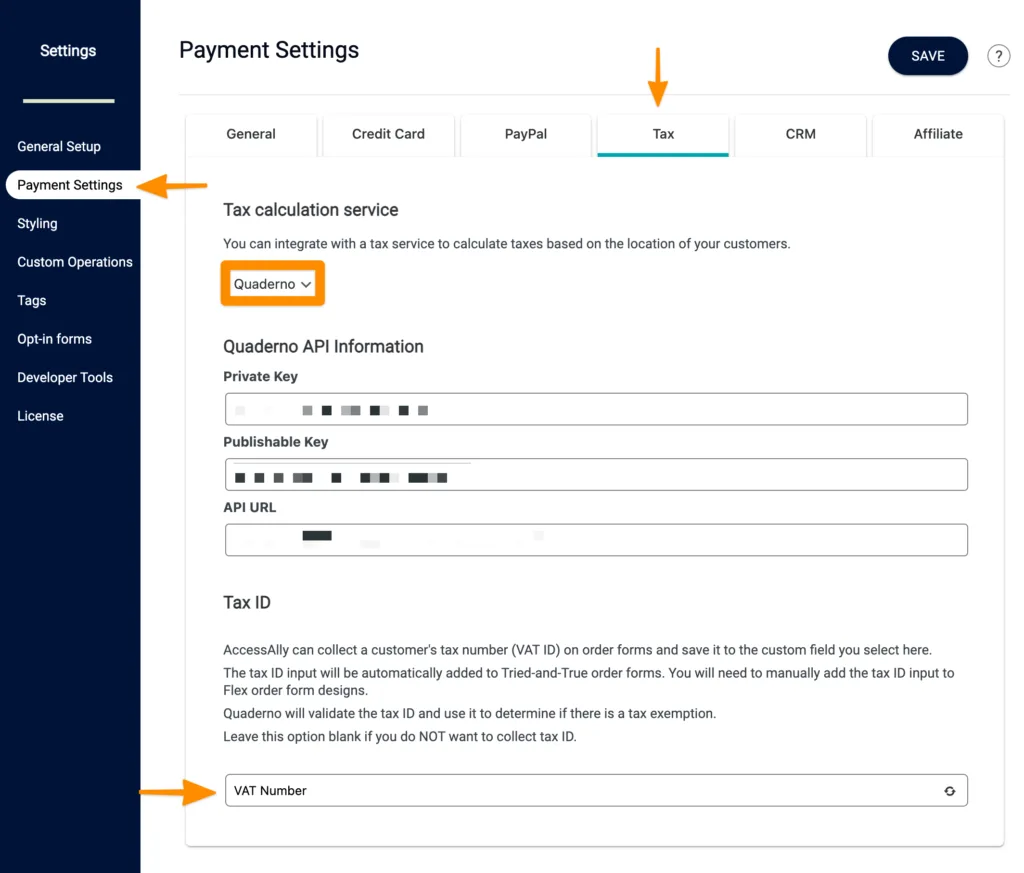Click the help question mark icon
This screenshot has width=1024, height=873.
(998, 56)
